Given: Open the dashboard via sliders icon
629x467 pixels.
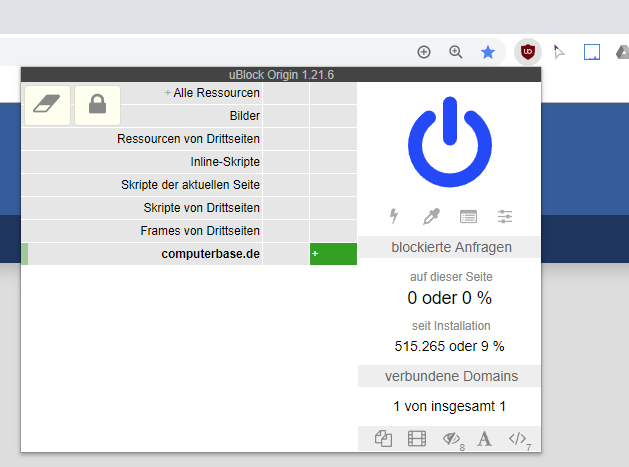Looking at the screenshot, I should tap(505, 217).
